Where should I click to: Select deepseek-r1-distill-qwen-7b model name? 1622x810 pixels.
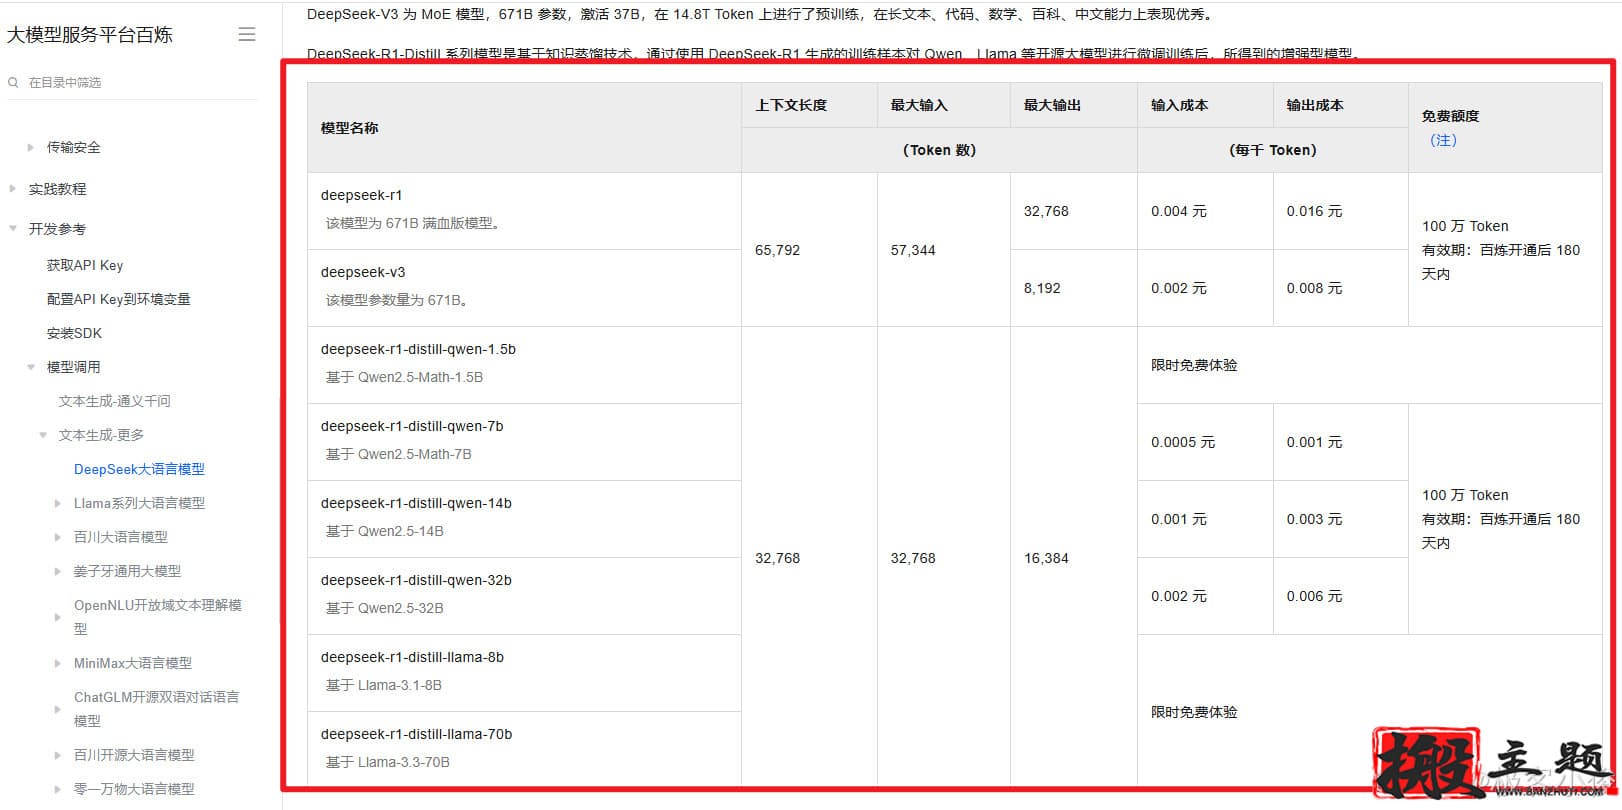click(412, 426)
